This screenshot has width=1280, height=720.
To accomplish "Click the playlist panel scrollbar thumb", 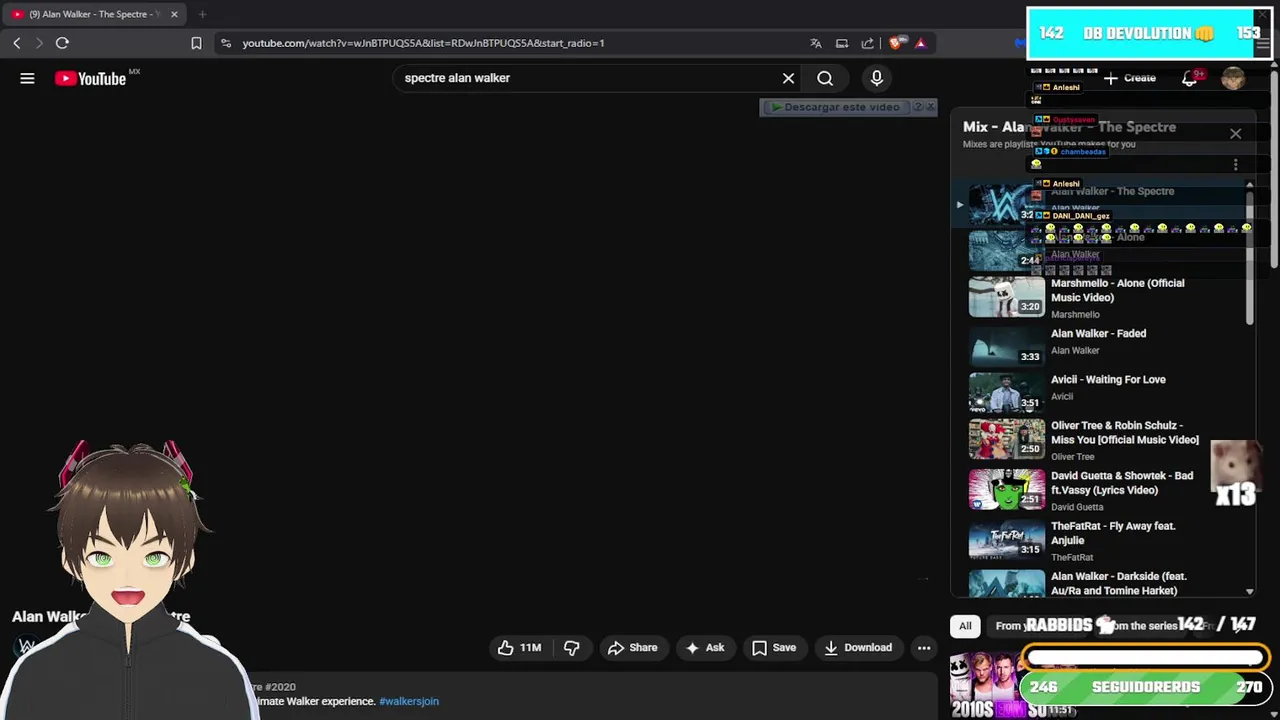I will (1249, 258).
